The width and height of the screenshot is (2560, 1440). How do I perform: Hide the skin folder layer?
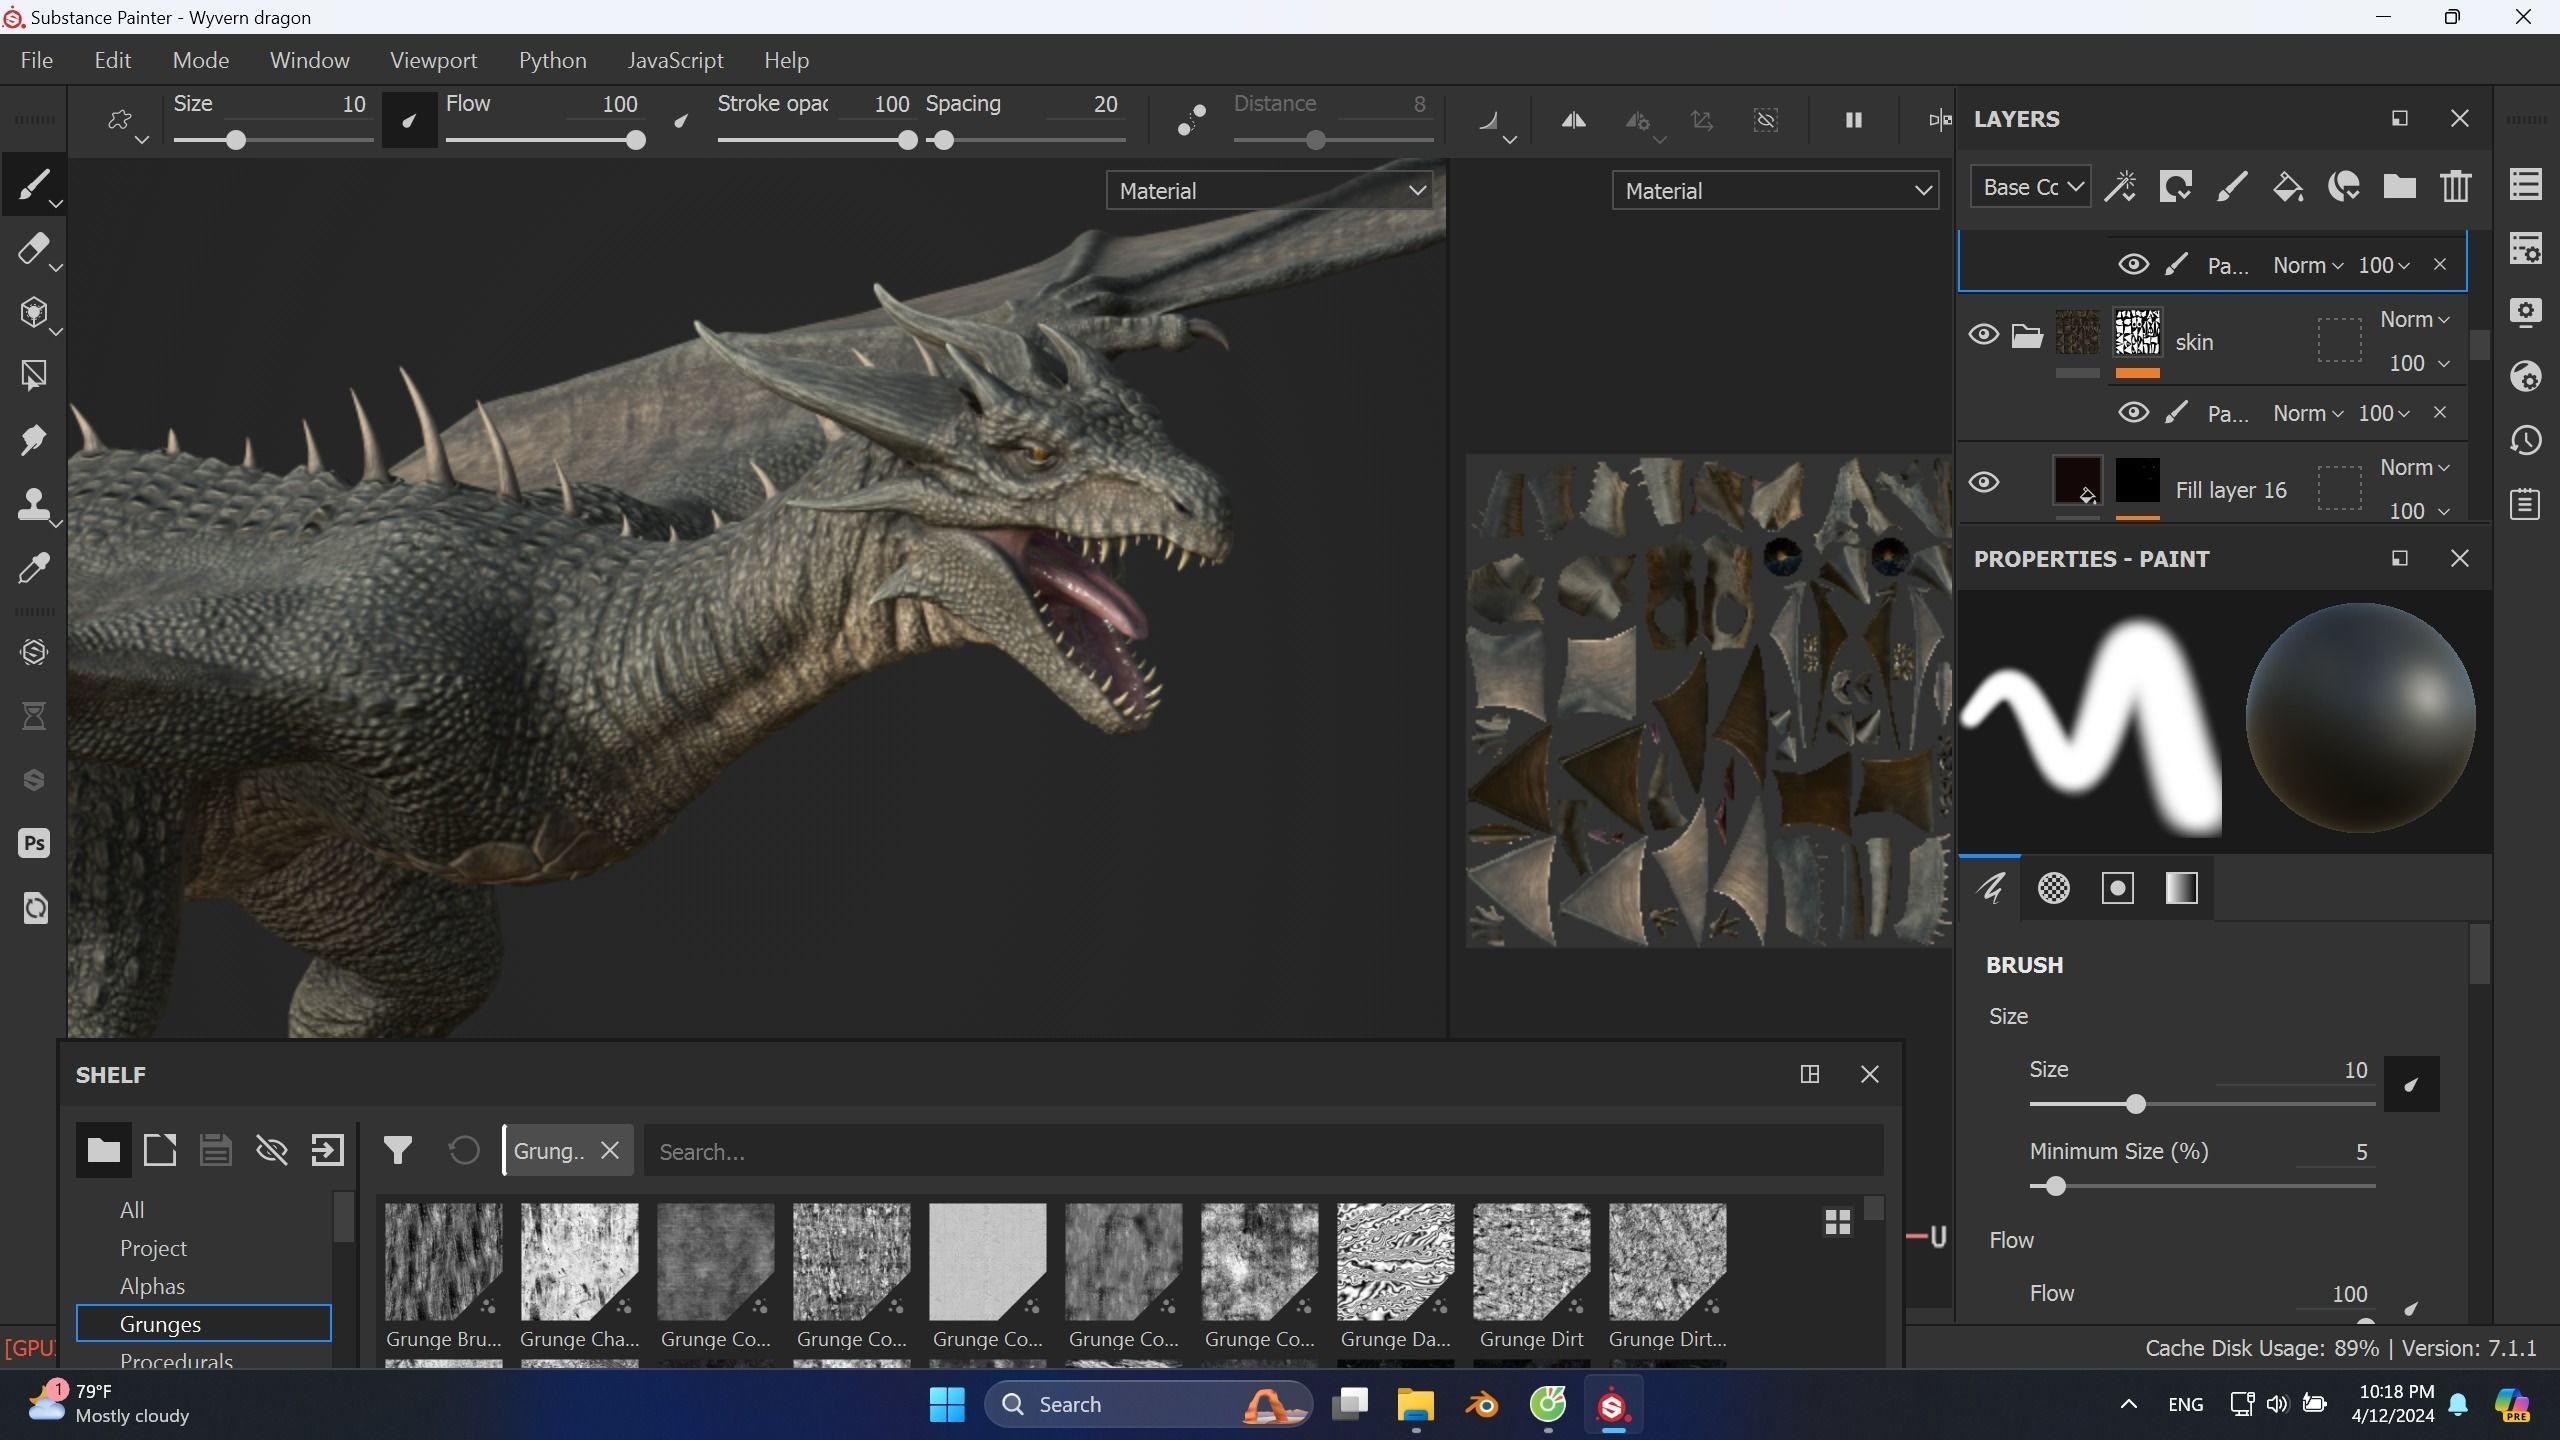click(x=1984, y=335)
